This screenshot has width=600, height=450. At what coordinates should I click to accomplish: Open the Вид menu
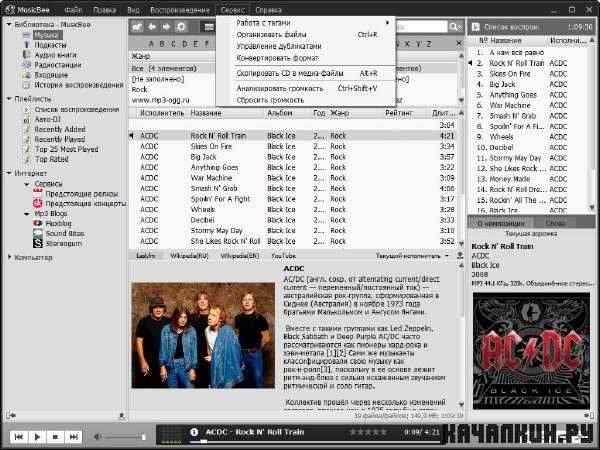coord(133,10)
